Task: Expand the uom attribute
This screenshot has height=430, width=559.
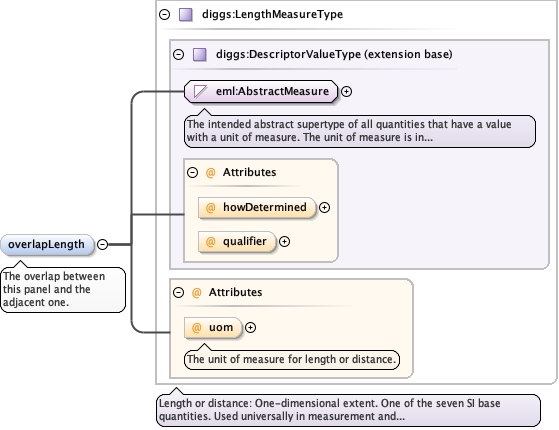Action: click(250, 328)
